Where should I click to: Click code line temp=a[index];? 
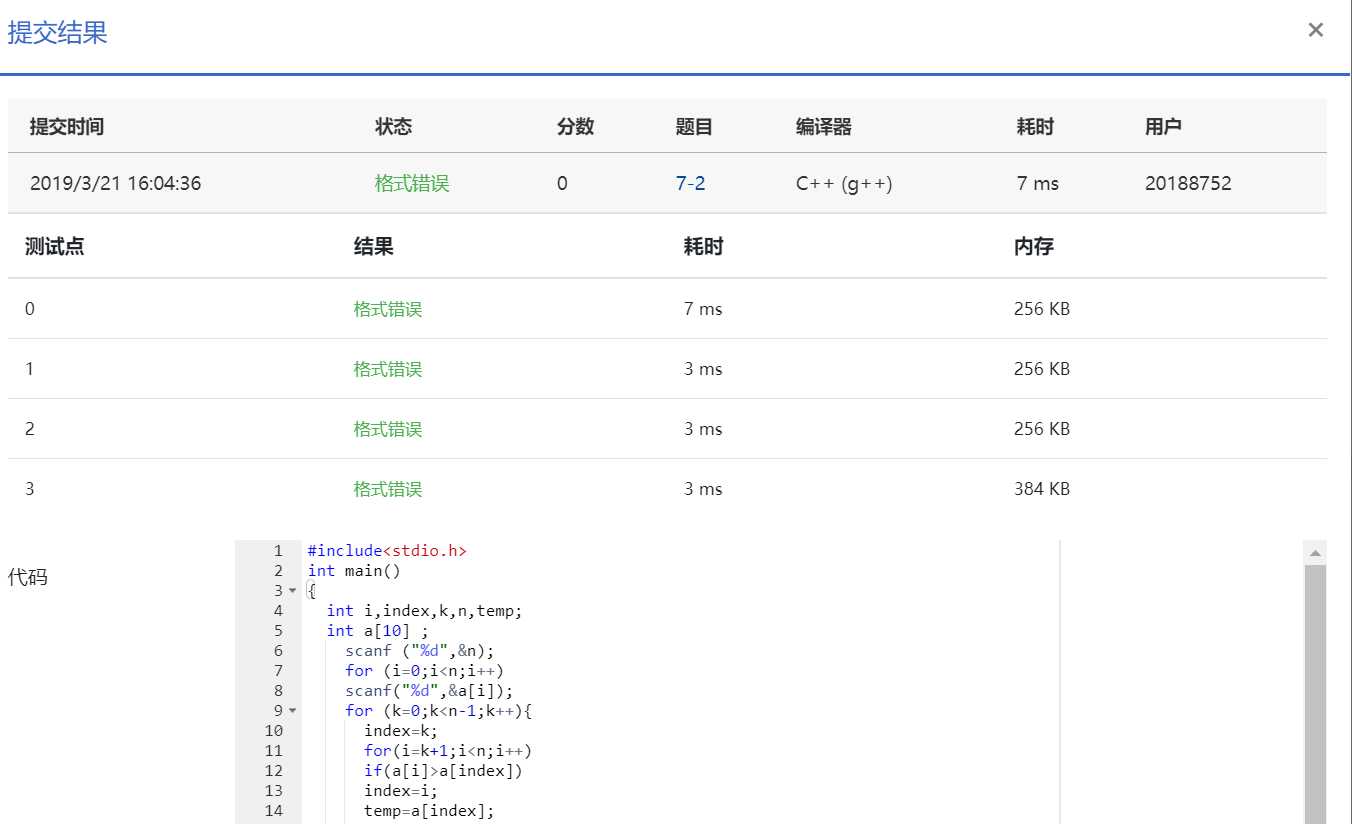coord(429,811)
